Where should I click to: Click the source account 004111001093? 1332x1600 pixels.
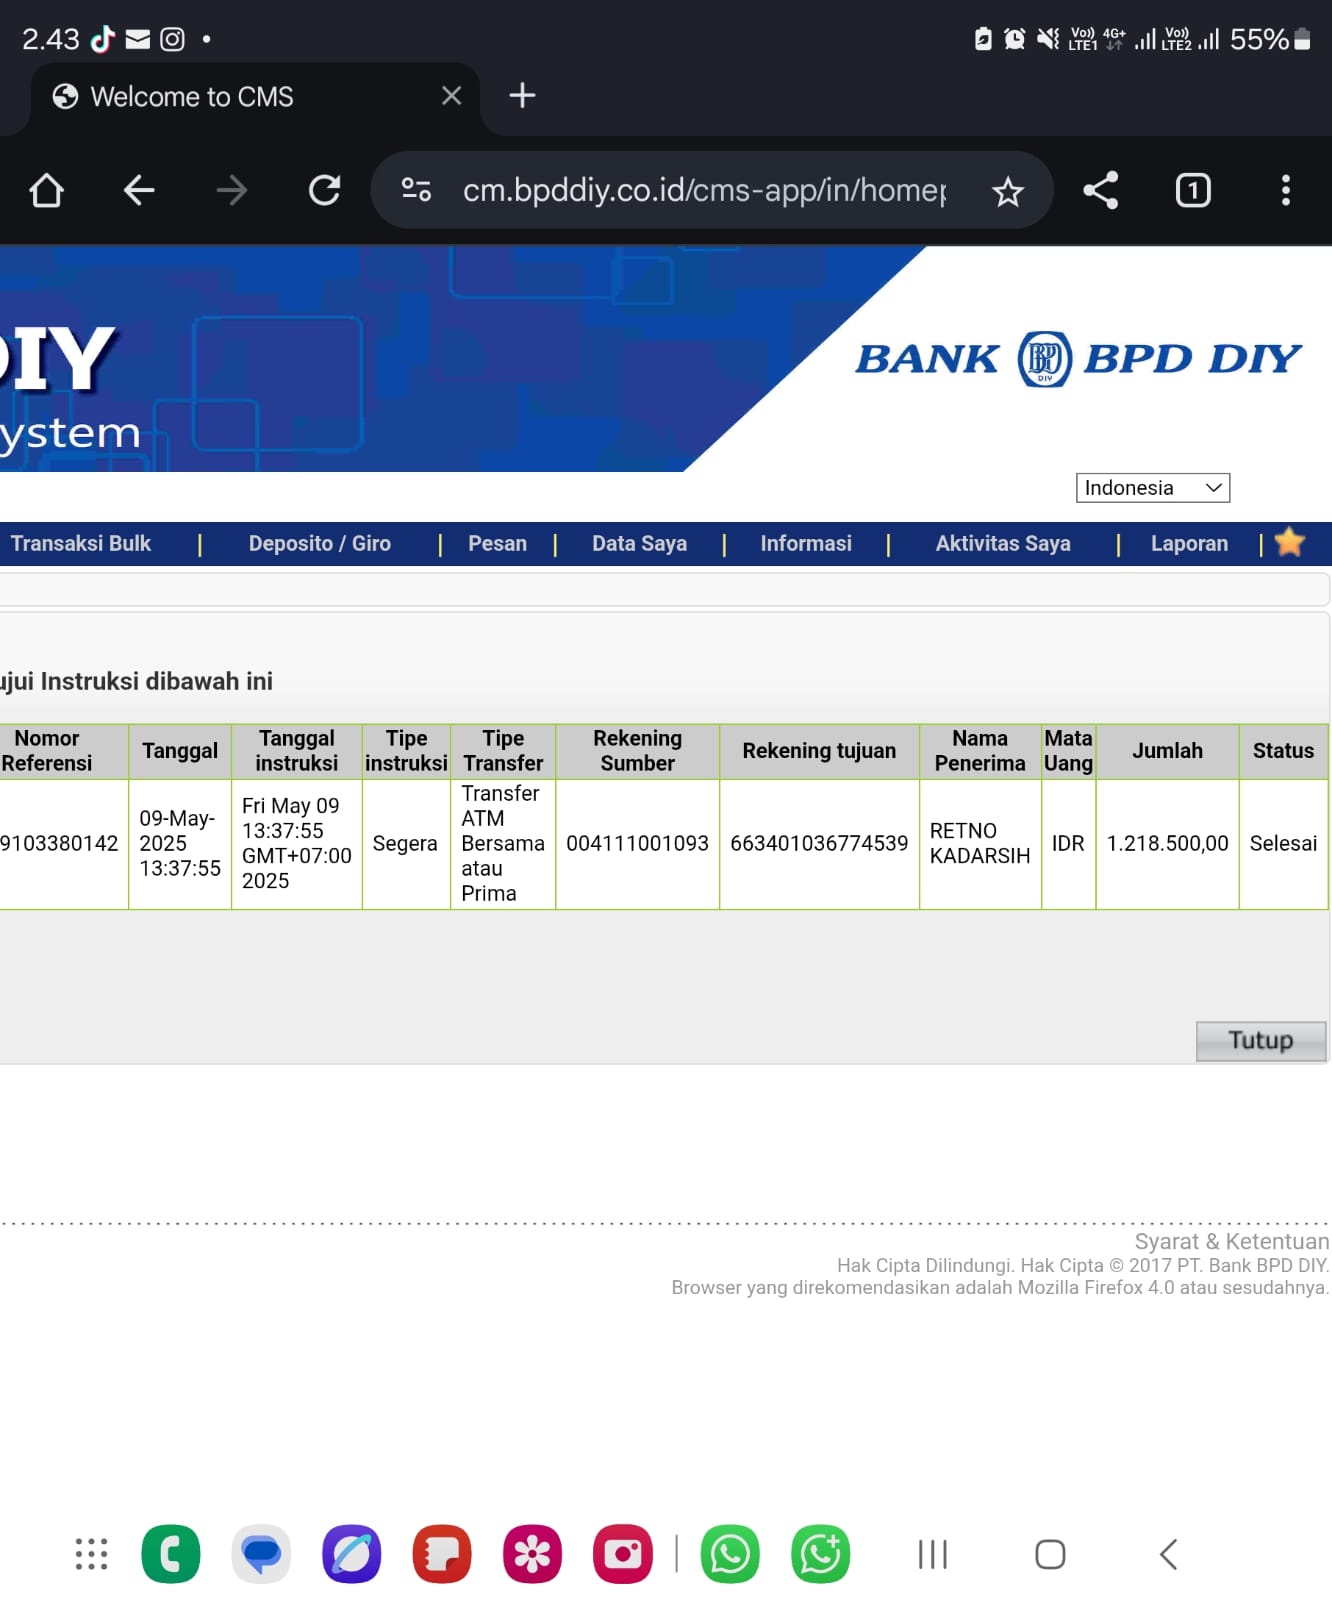coord(637,843)
